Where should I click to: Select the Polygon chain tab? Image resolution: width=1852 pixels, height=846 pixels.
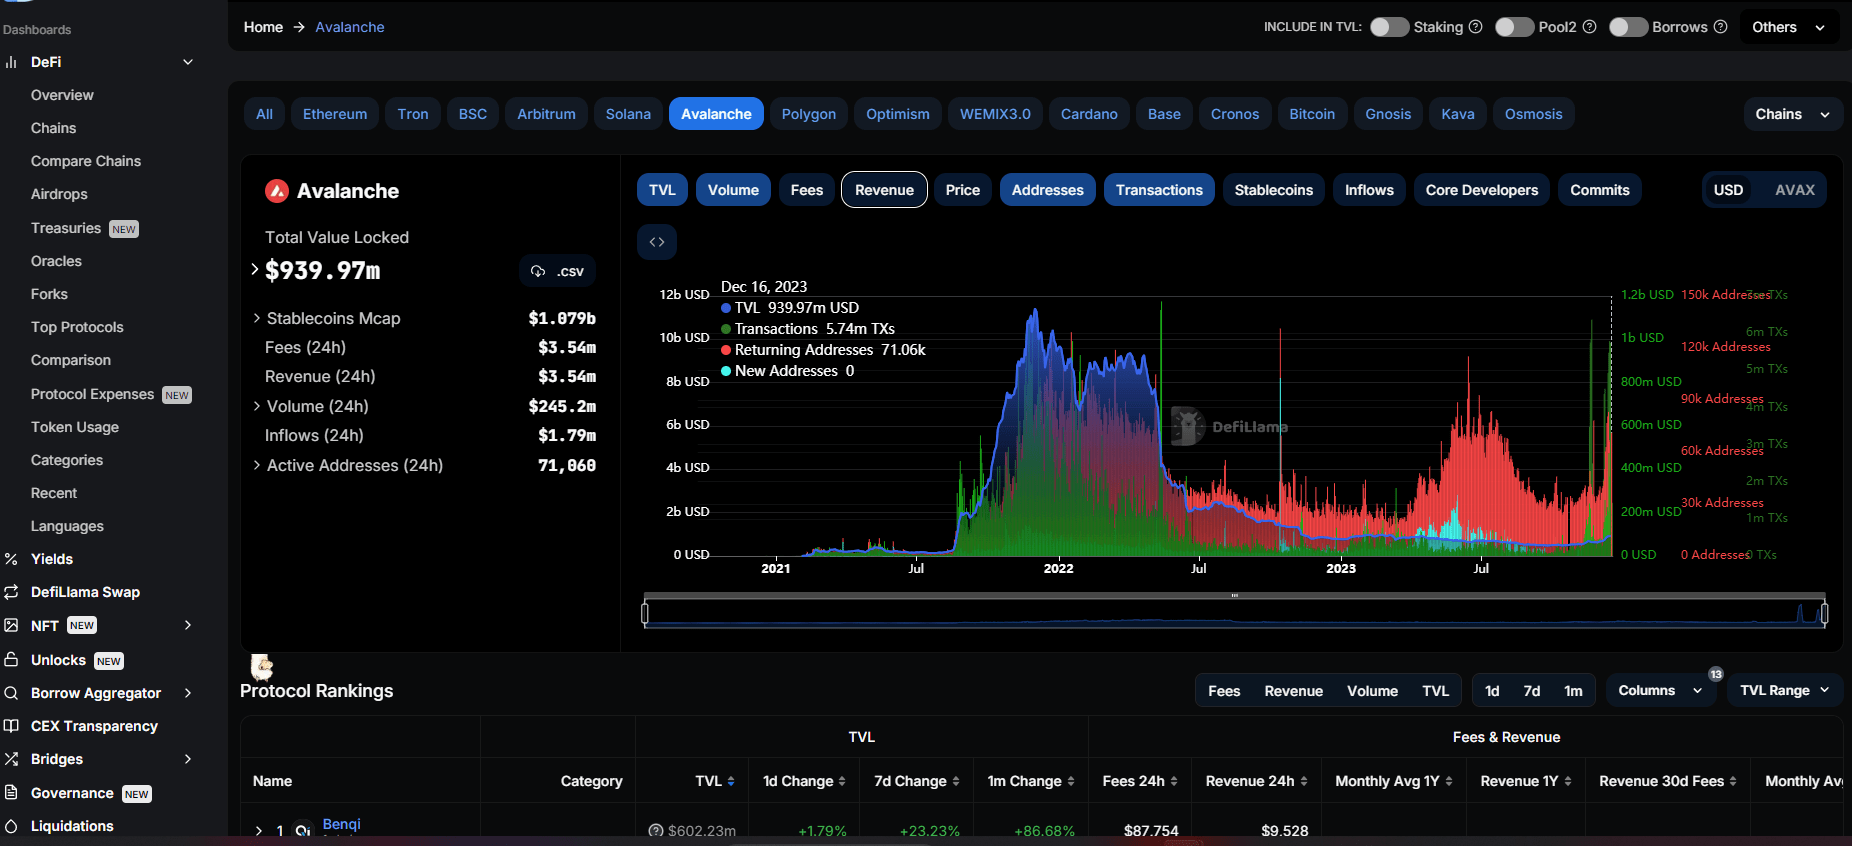(809, 114)
